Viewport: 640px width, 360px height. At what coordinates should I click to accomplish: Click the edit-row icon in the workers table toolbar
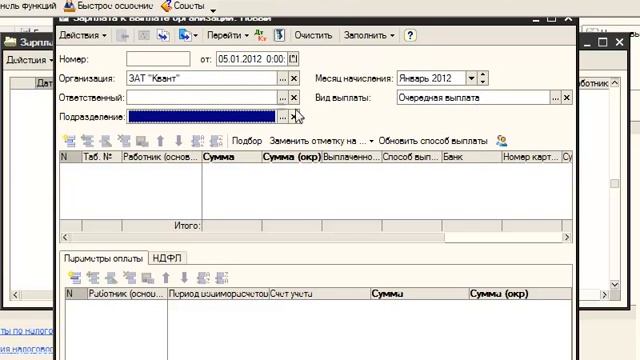coord(106,141)
